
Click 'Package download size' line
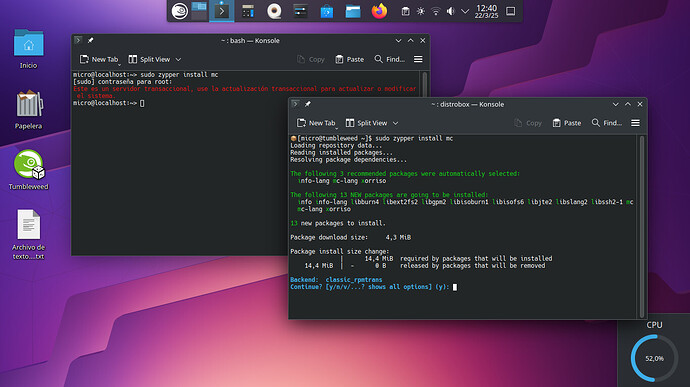click(x=351, y=238)
